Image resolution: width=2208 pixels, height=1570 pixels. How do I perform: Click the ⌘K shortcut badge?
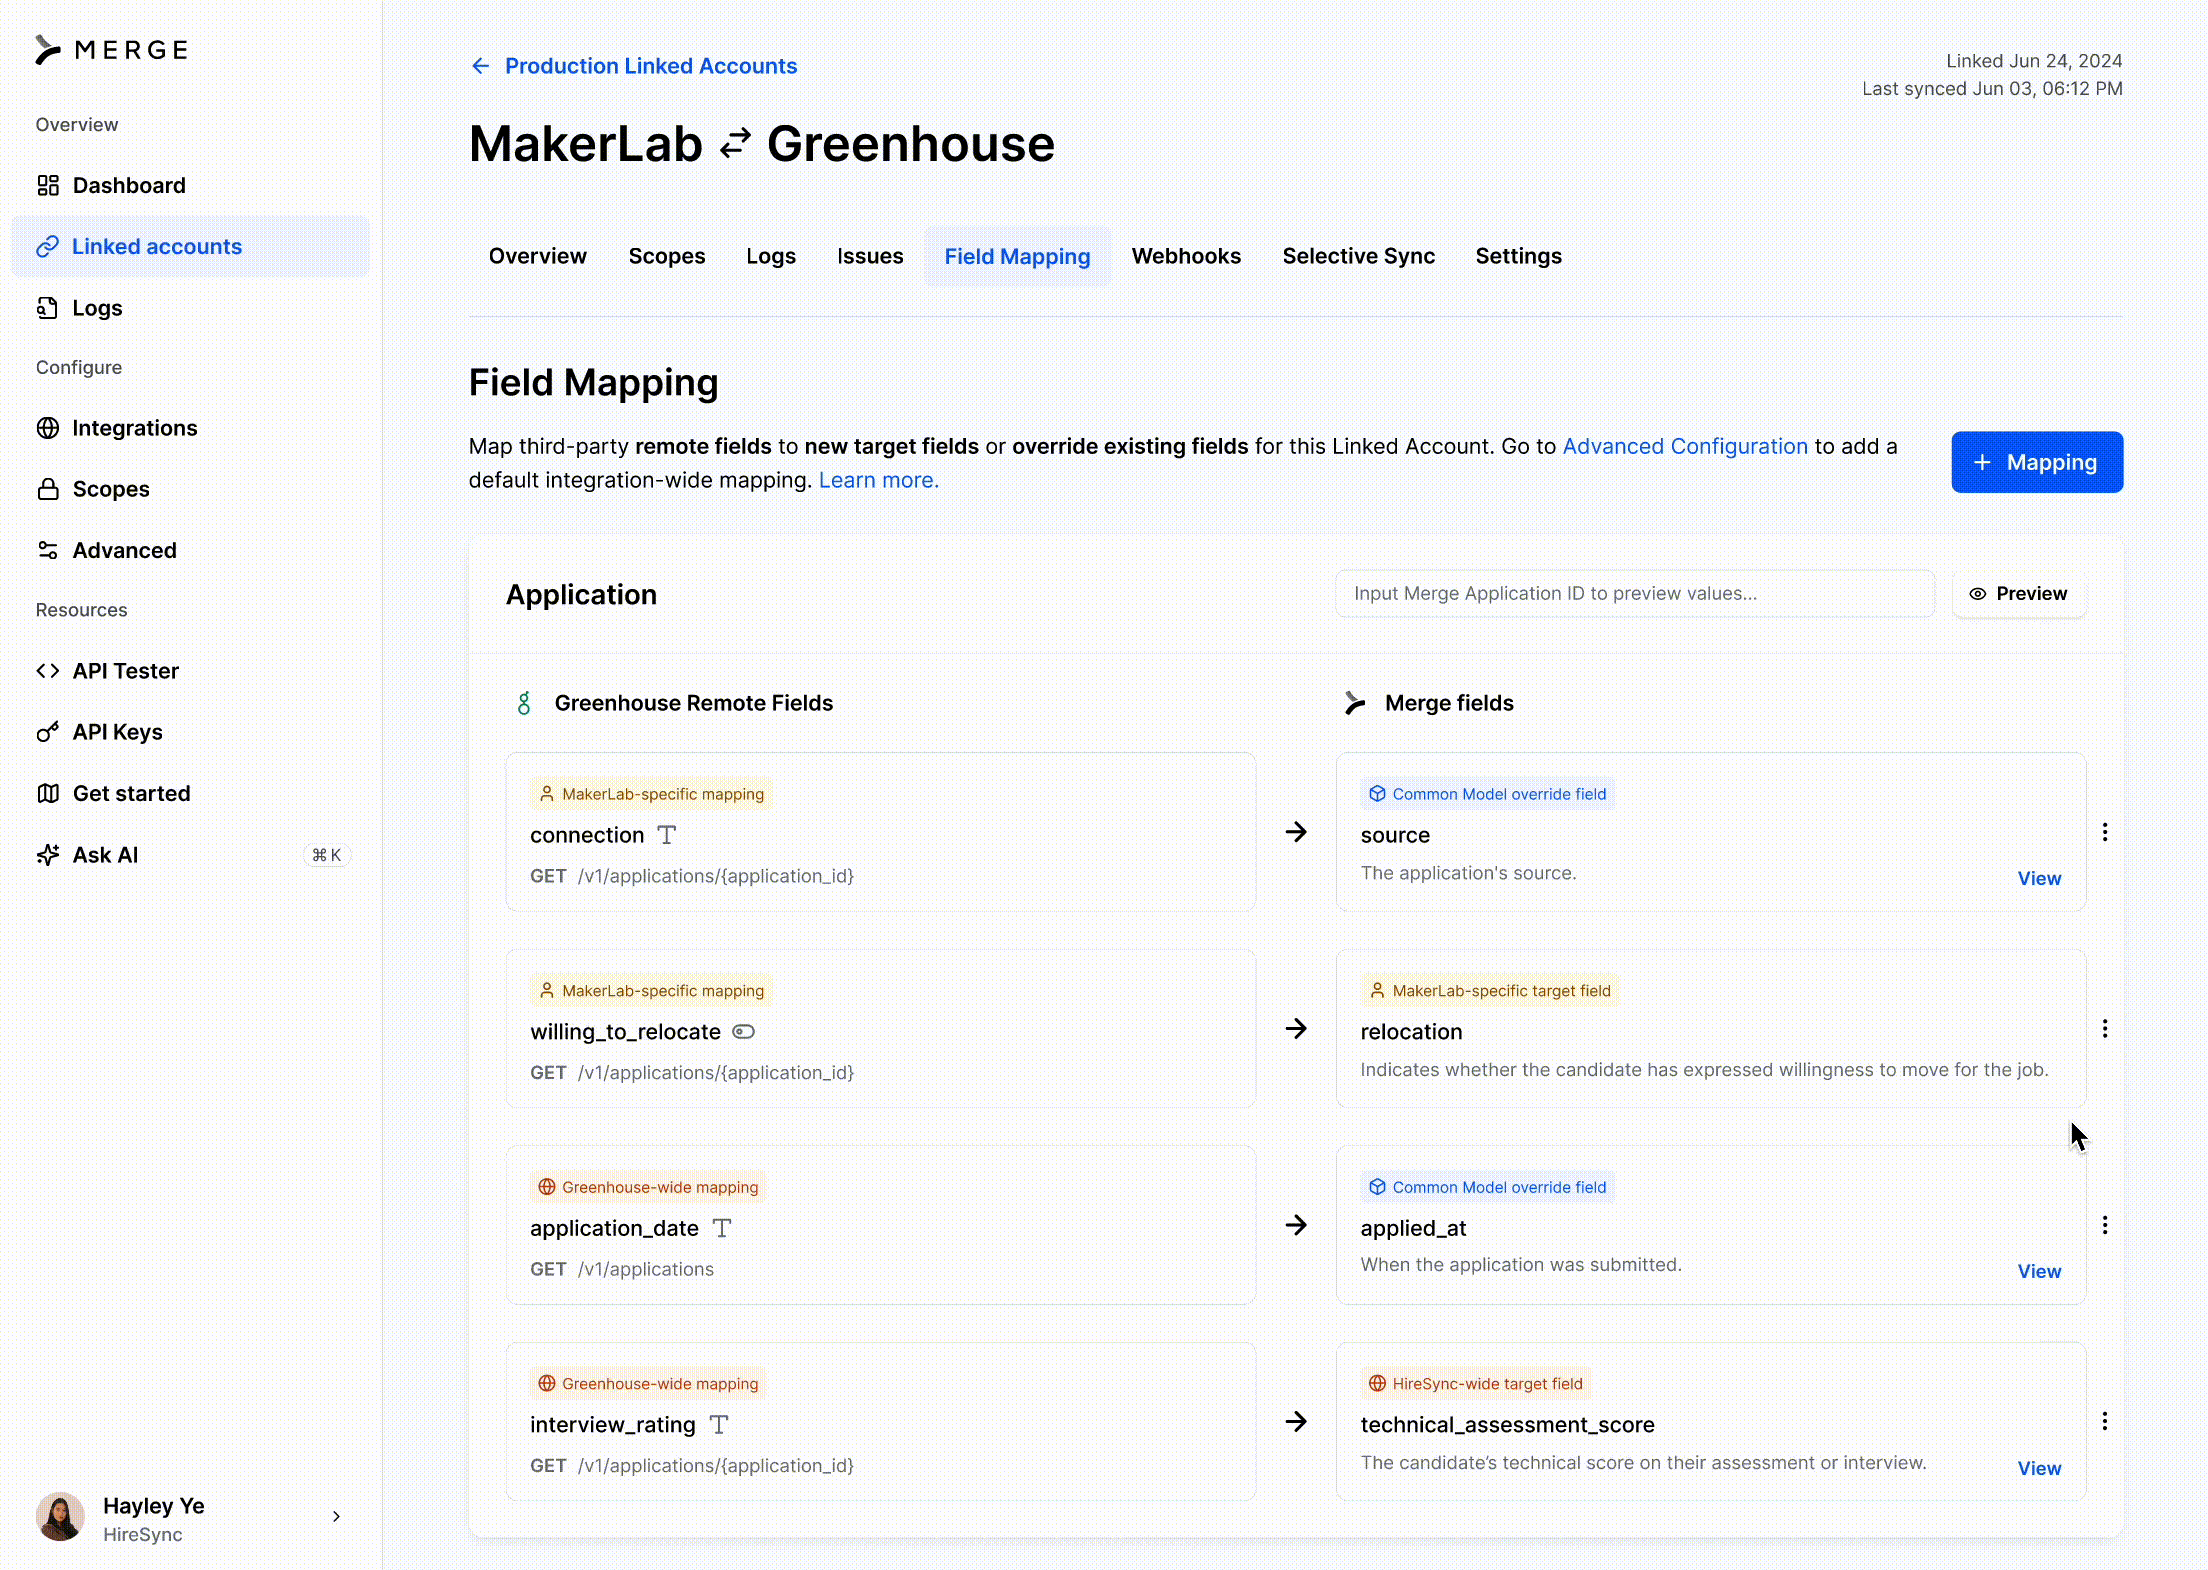[327, 855]
